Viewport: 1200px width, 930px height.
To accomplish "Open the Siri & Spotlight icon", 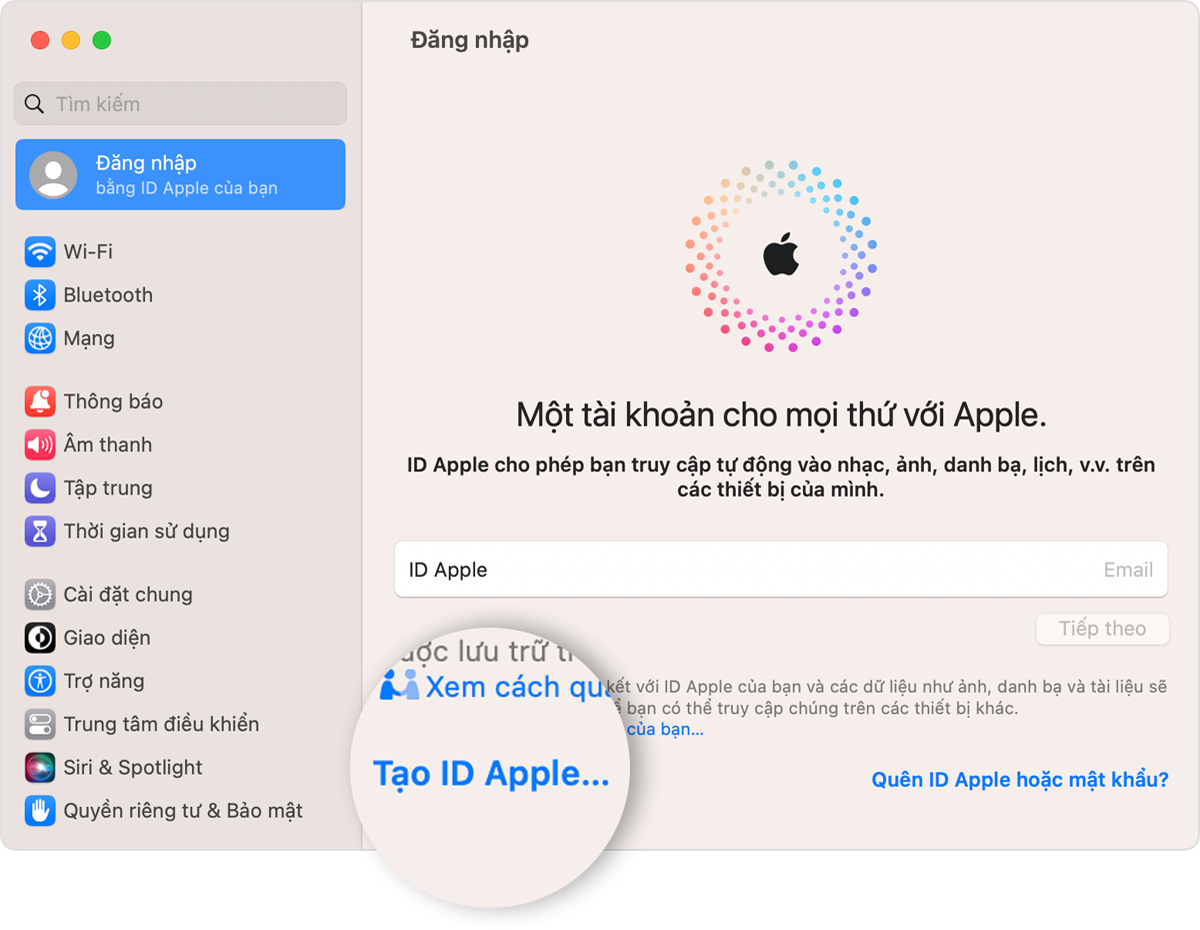I will coord(39,767).
